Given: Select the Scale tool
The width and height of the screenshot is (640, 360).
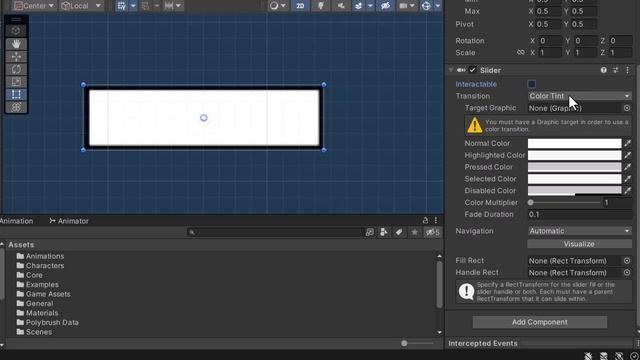Looking at the screenshot, I should [x=16, y=82].
